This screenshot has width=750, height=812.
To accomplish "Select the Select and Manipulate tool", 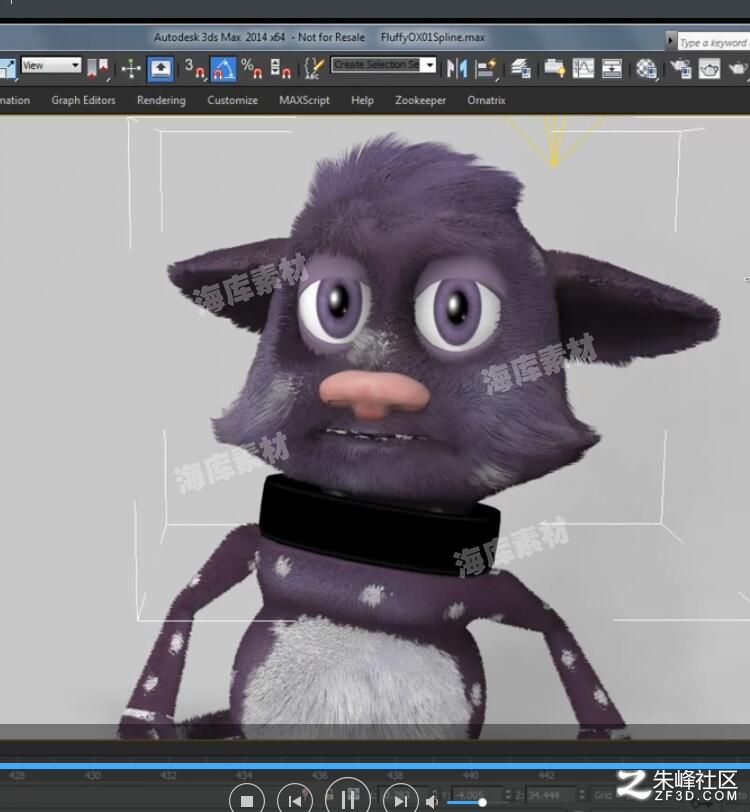I will coord(131,68).
